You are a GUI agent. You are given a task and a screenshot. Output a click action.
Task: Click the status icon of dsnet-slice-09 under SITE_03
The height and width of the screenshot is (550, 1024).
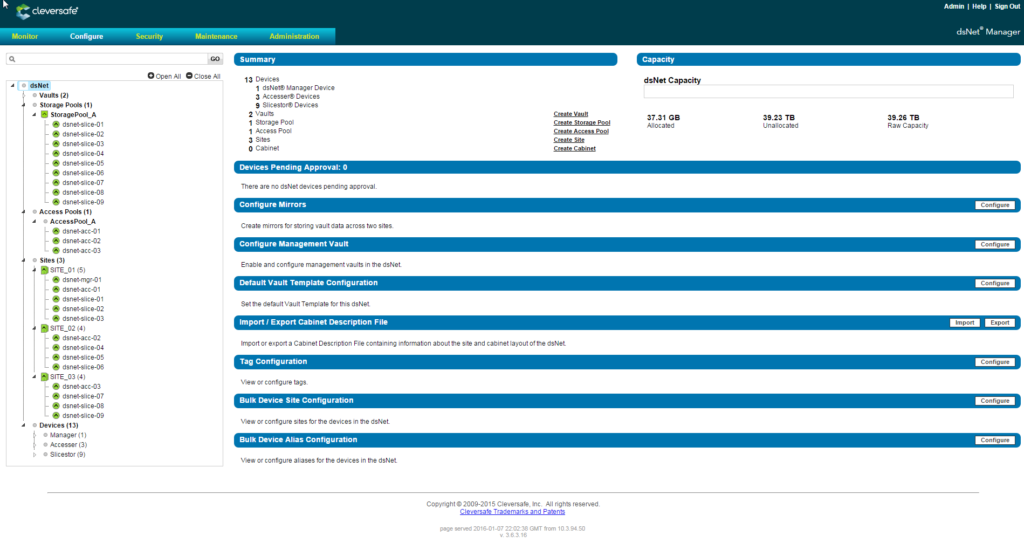pos(56,415)
